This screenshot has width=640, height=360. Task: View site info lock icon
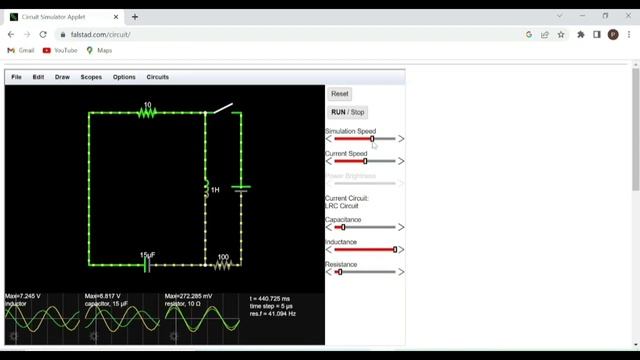click(62, 35)
